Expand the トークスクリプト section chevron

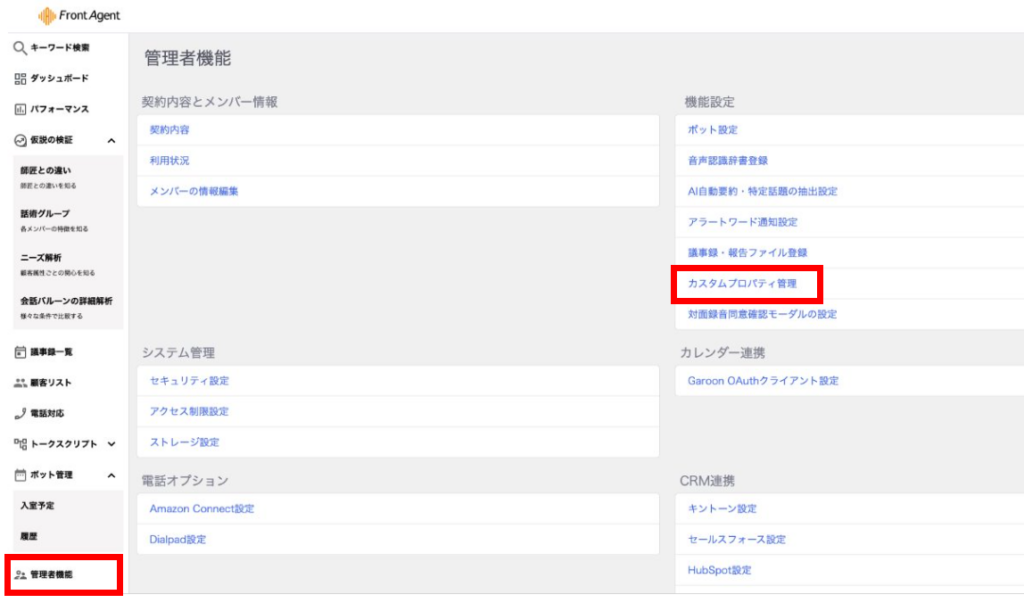(111, 444)
